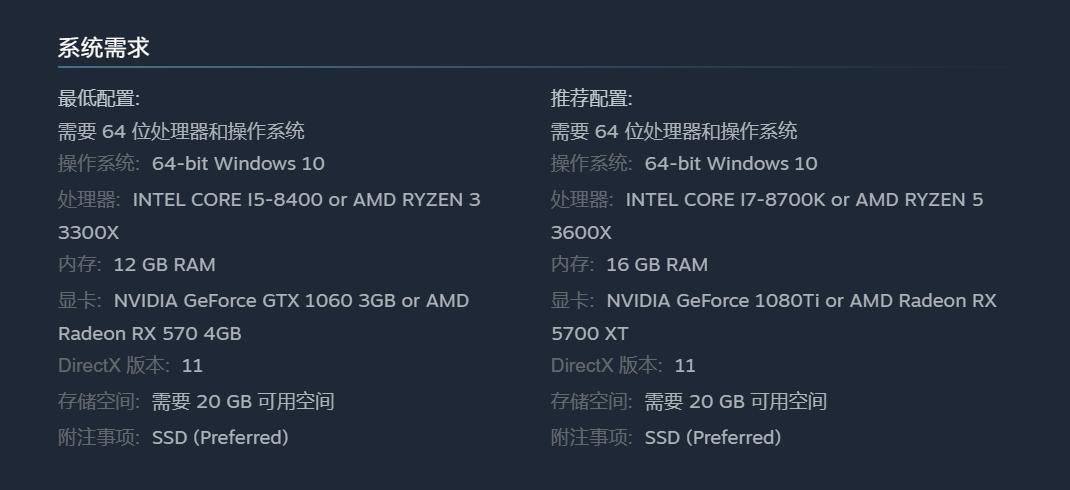Click the 最低配置 column label

point(99,99)
